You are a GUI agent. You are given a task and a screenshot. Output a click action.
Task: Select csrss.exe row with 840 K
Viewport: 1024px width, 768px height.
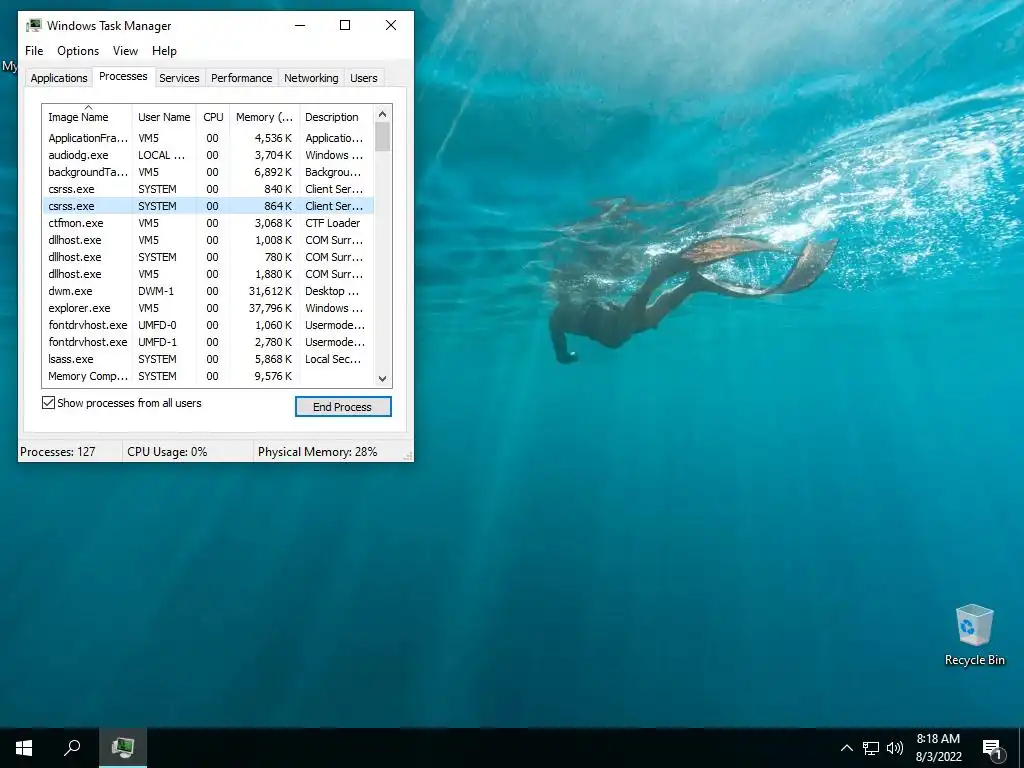208,189
